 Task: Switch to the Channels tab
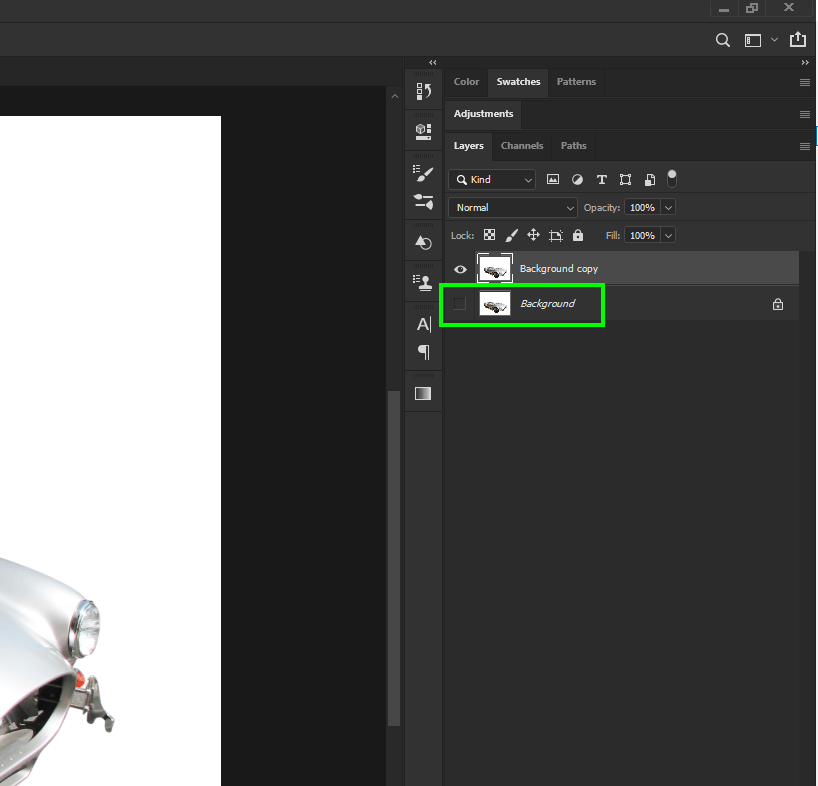click(x=521, y=145)
